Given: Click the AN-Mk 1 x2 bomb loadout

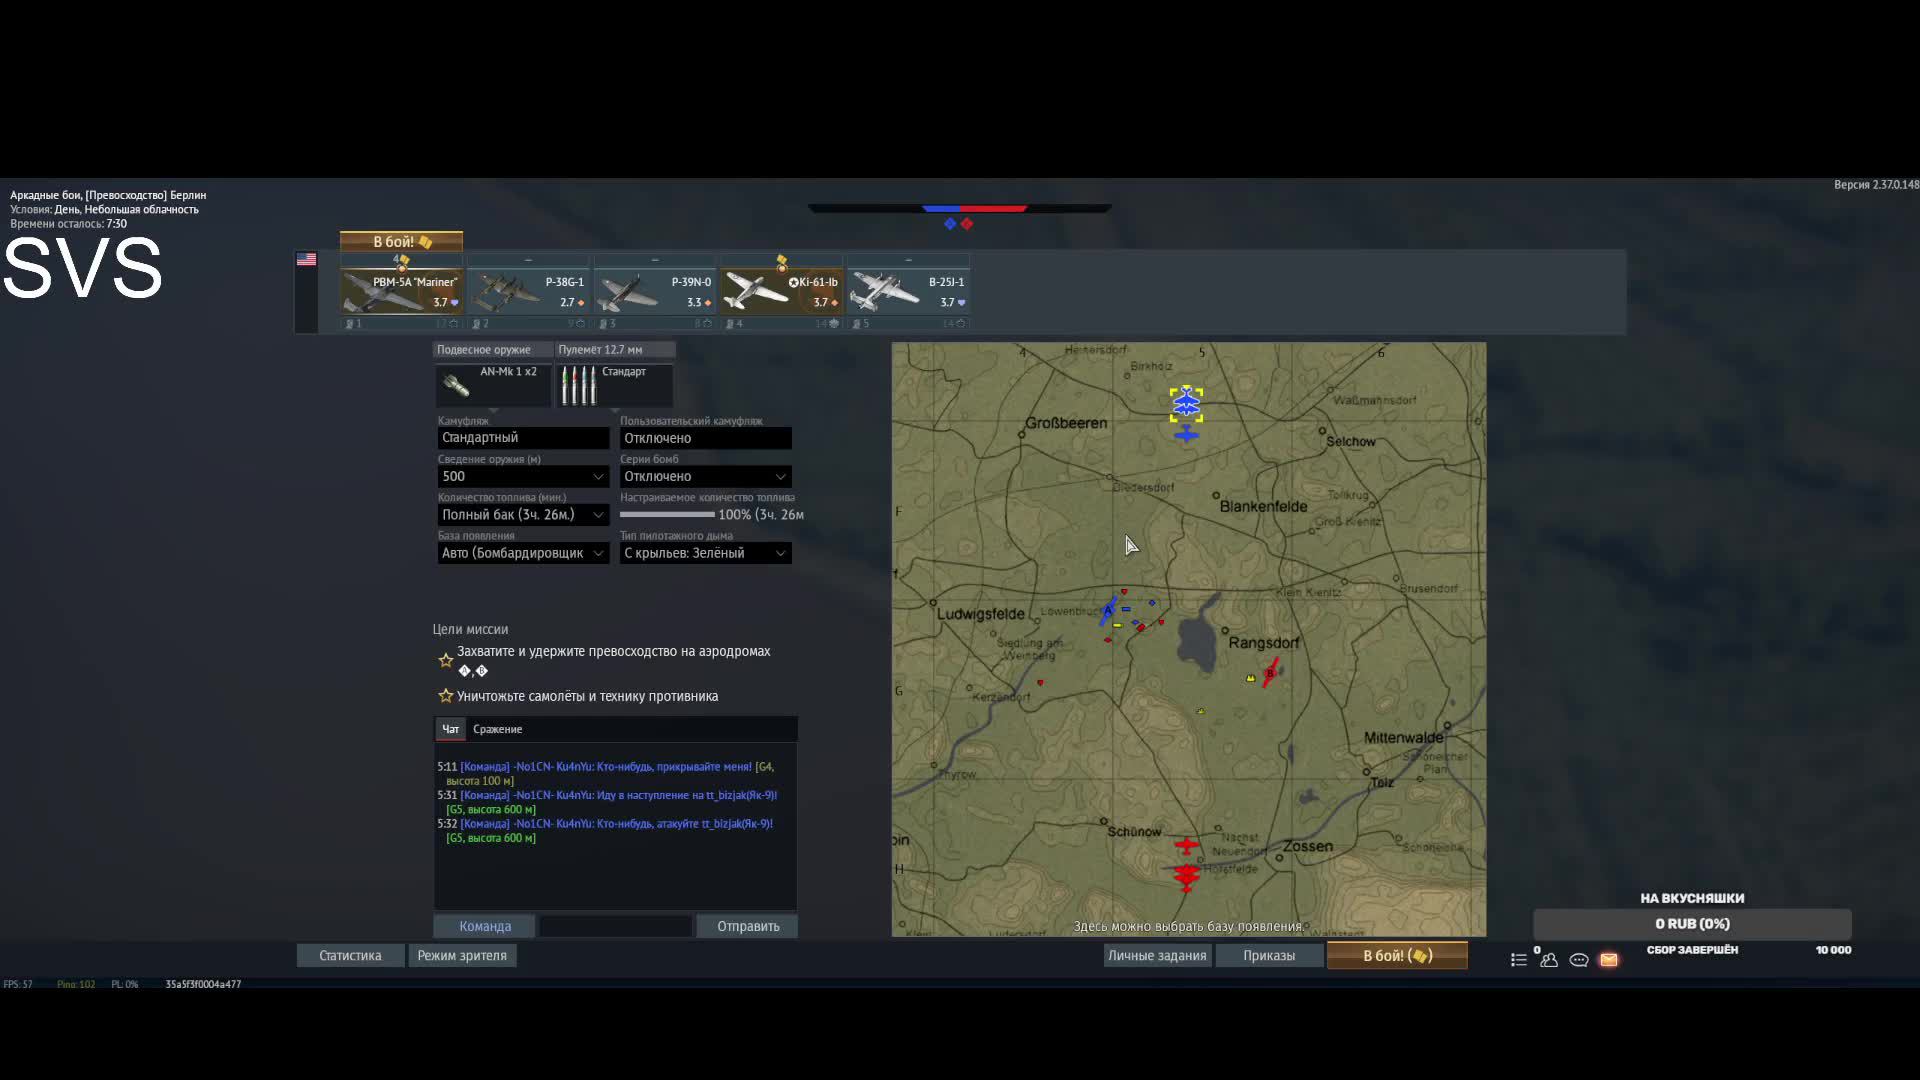Looking at the screenshot, I should click(x=493, y=385).
